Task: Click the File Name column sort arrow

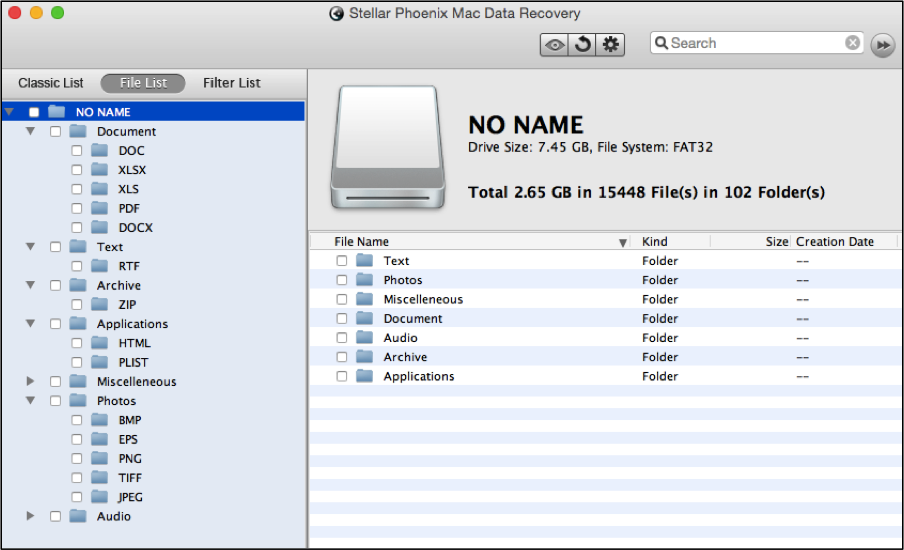Action: 623,243
